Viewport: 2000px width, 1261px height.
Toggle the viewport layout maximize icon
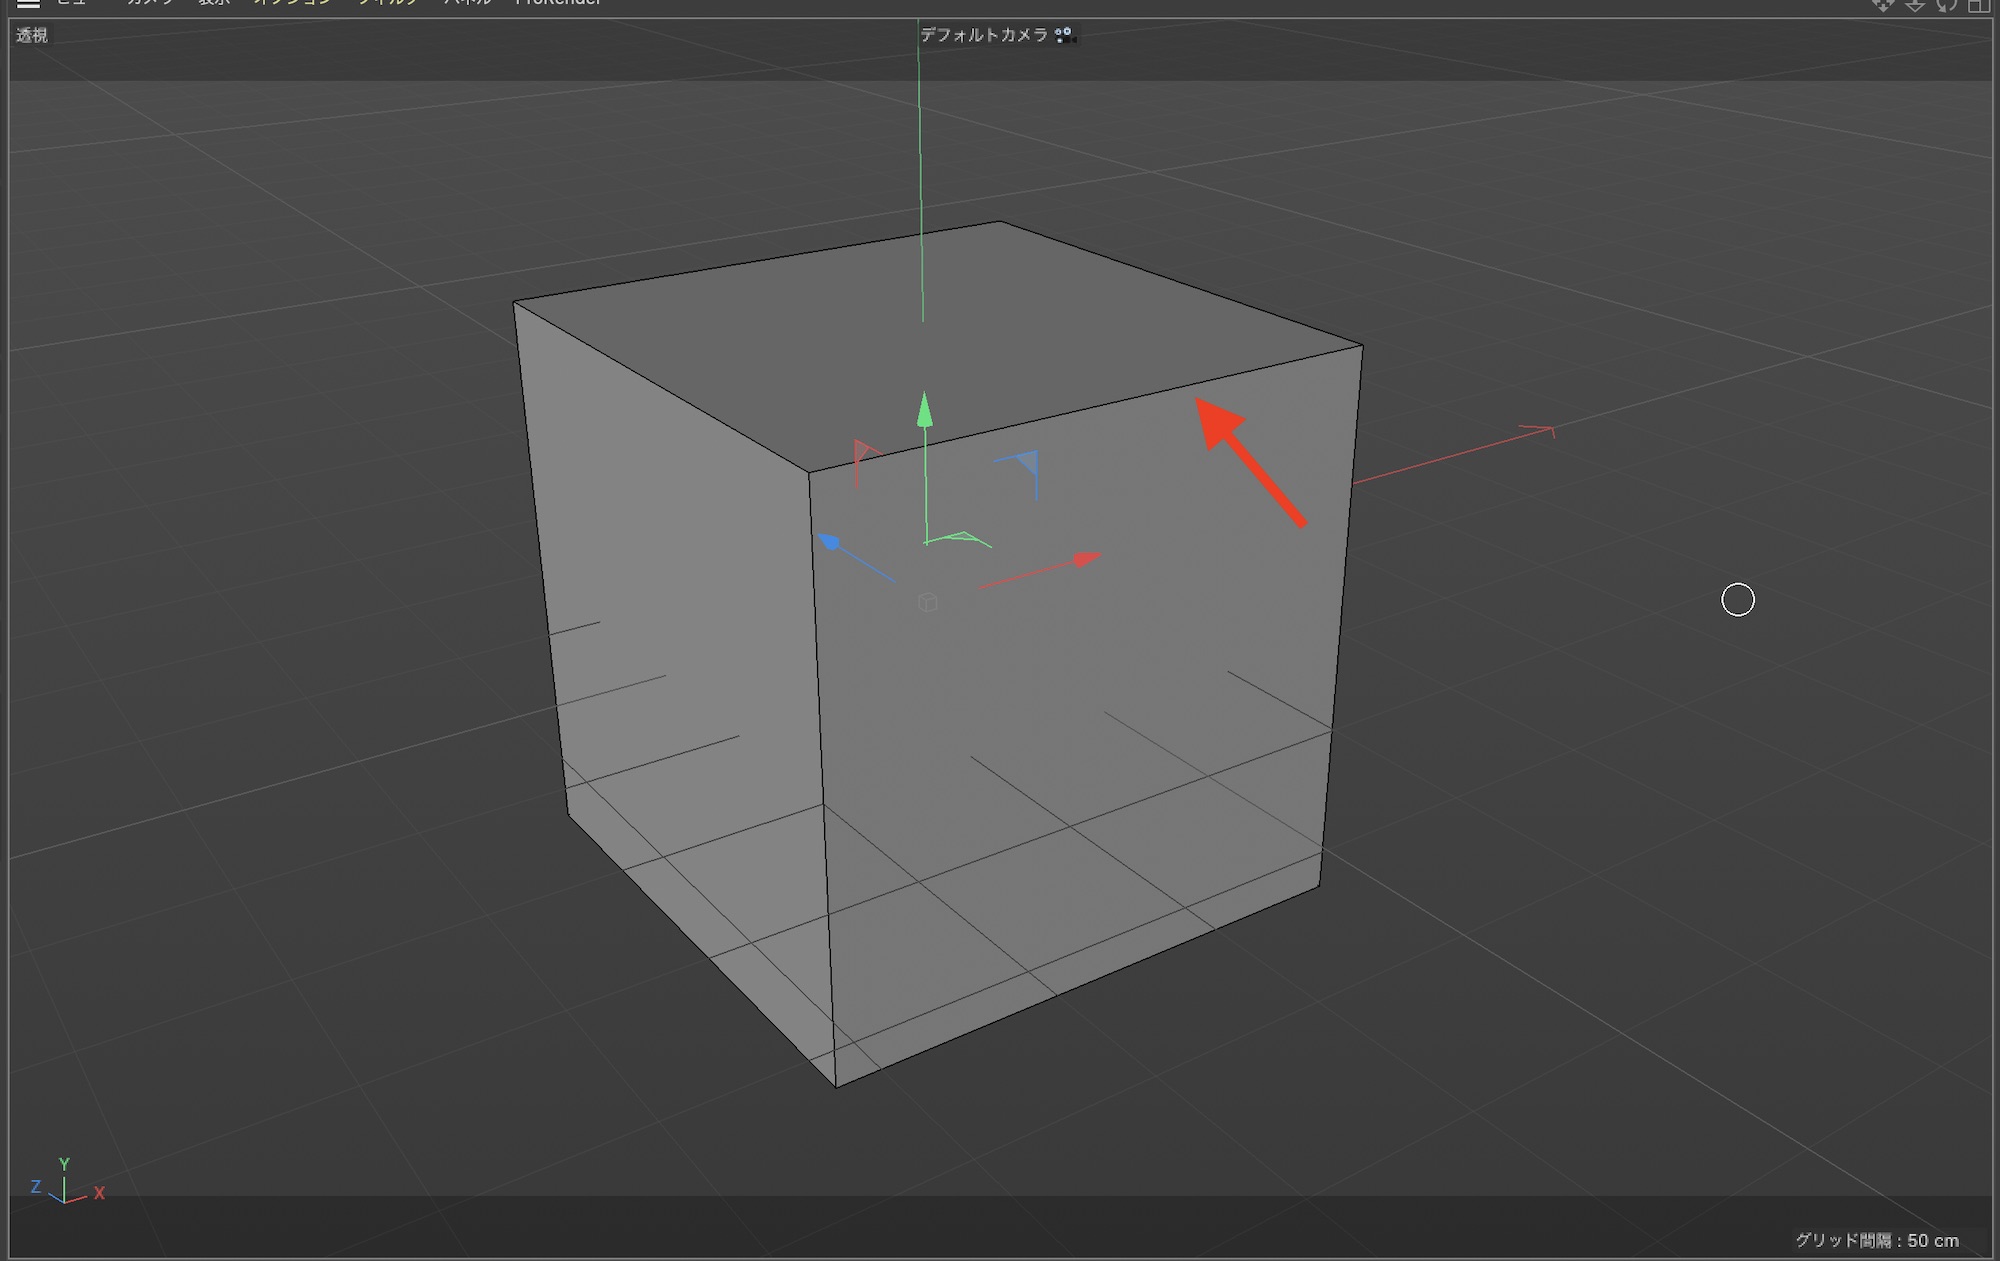[x=1978, y=5]
